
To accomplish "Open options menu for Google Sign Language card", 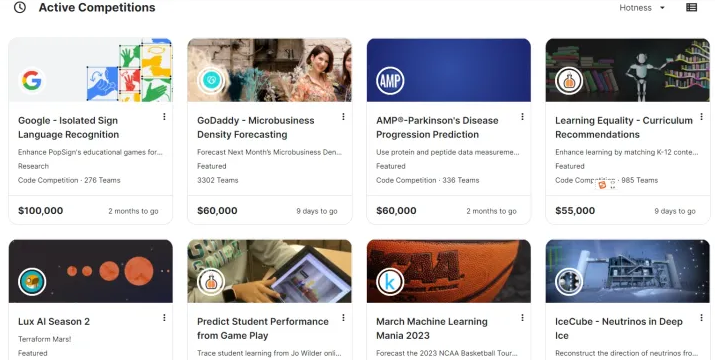I will click(x=164, y=117).
